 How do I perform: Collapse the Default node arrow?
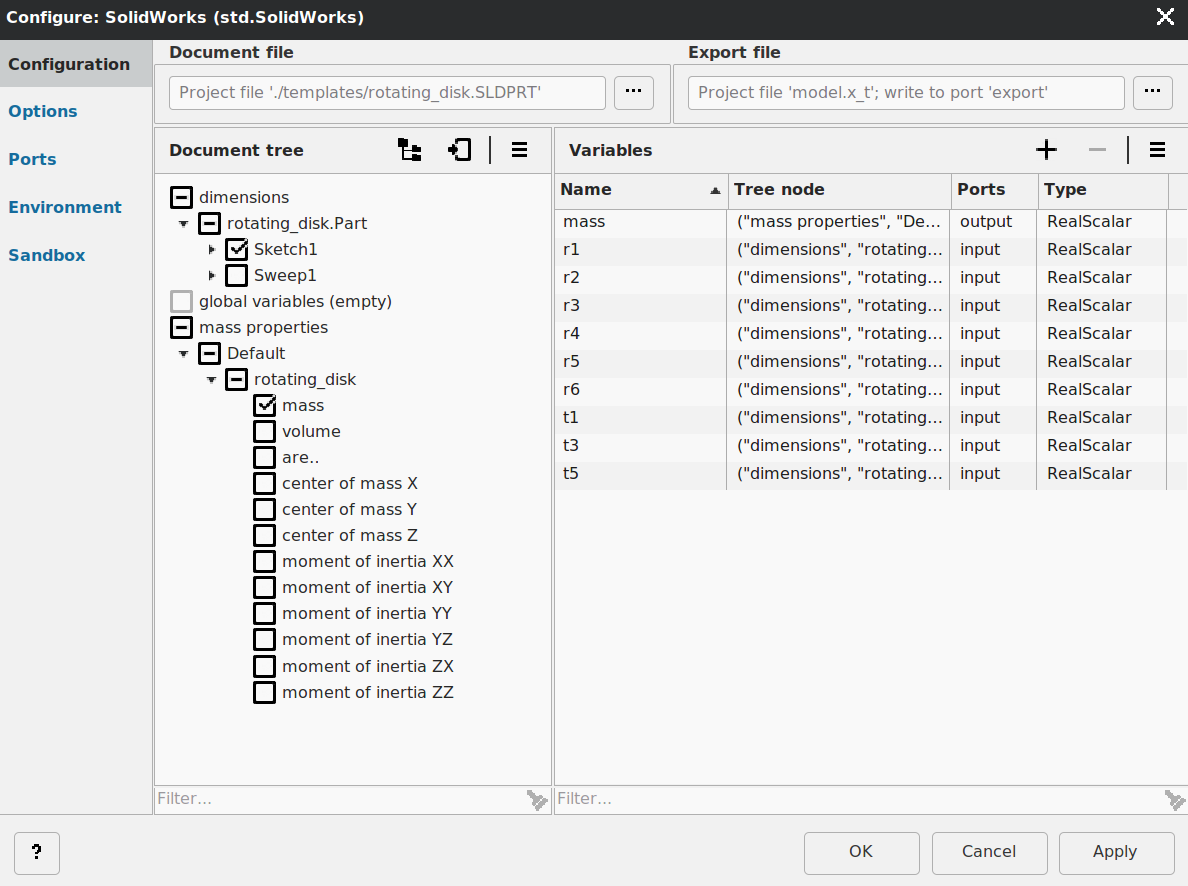pos(183,354)
